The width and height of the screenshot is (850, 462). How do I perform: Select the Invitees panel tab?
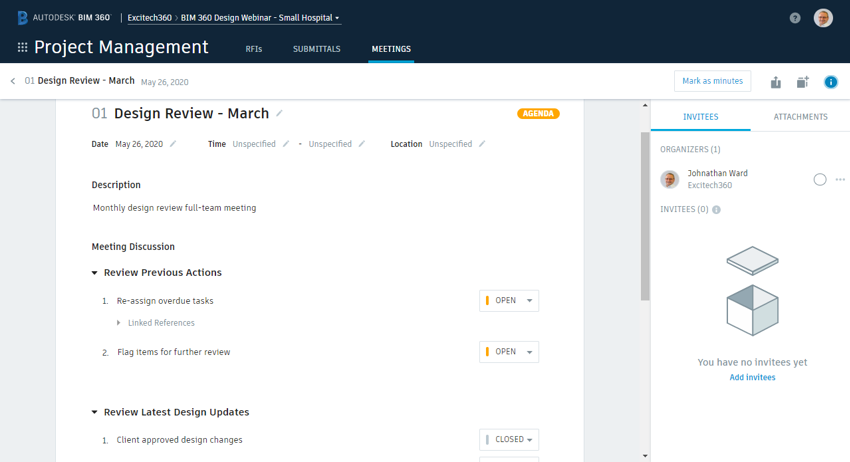700,117
